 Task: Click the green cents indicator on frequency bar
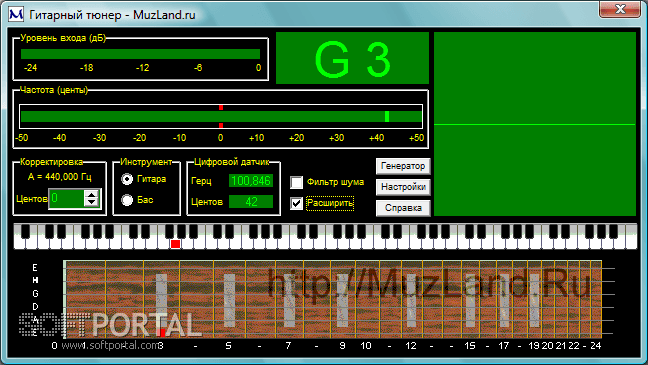[x=387, y=117]
